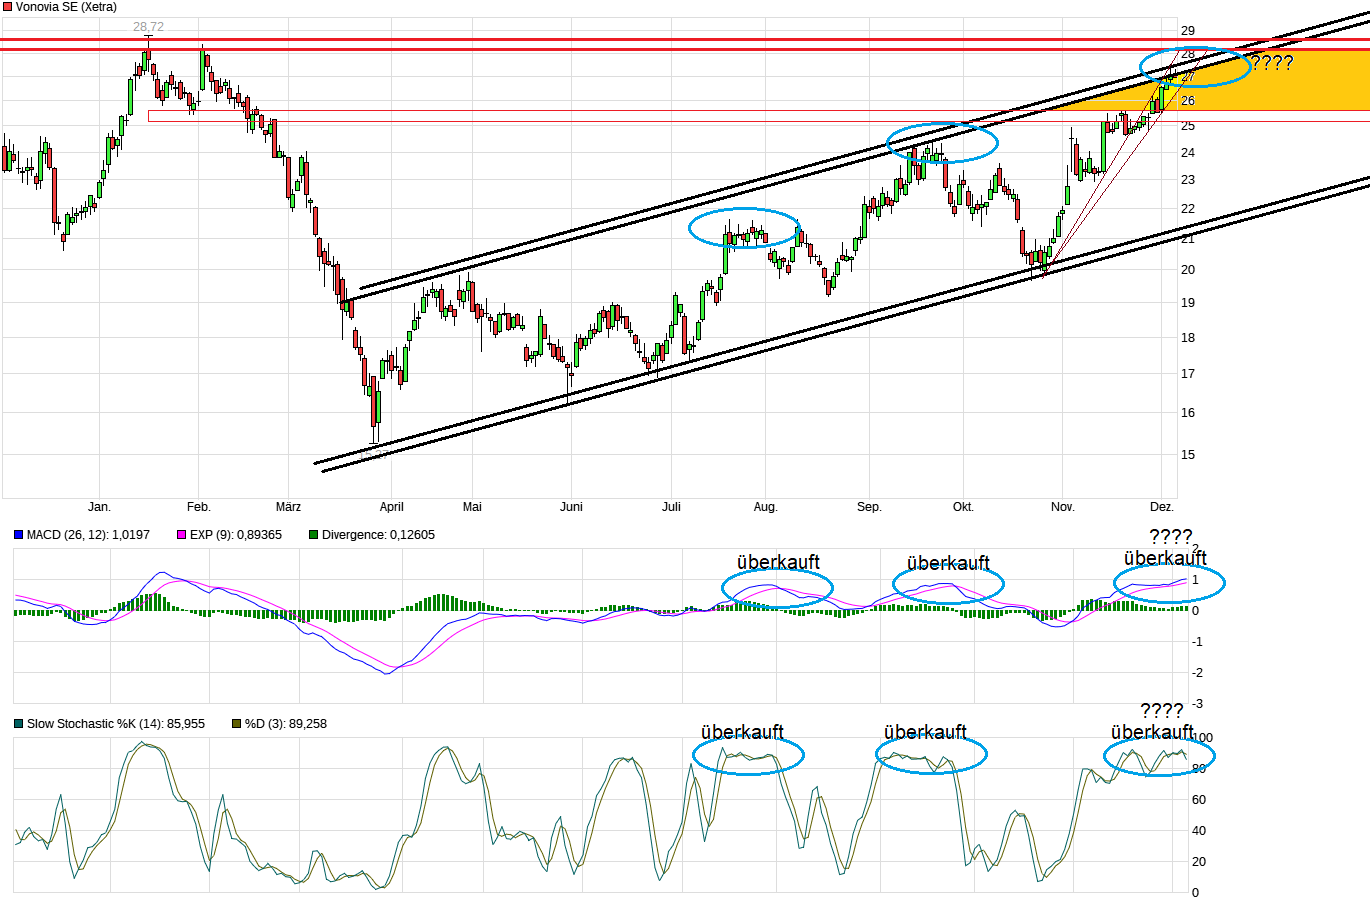
Task: Select the 'Divergence: 0,12605' legend text
Action: click(x=378, y=535)
